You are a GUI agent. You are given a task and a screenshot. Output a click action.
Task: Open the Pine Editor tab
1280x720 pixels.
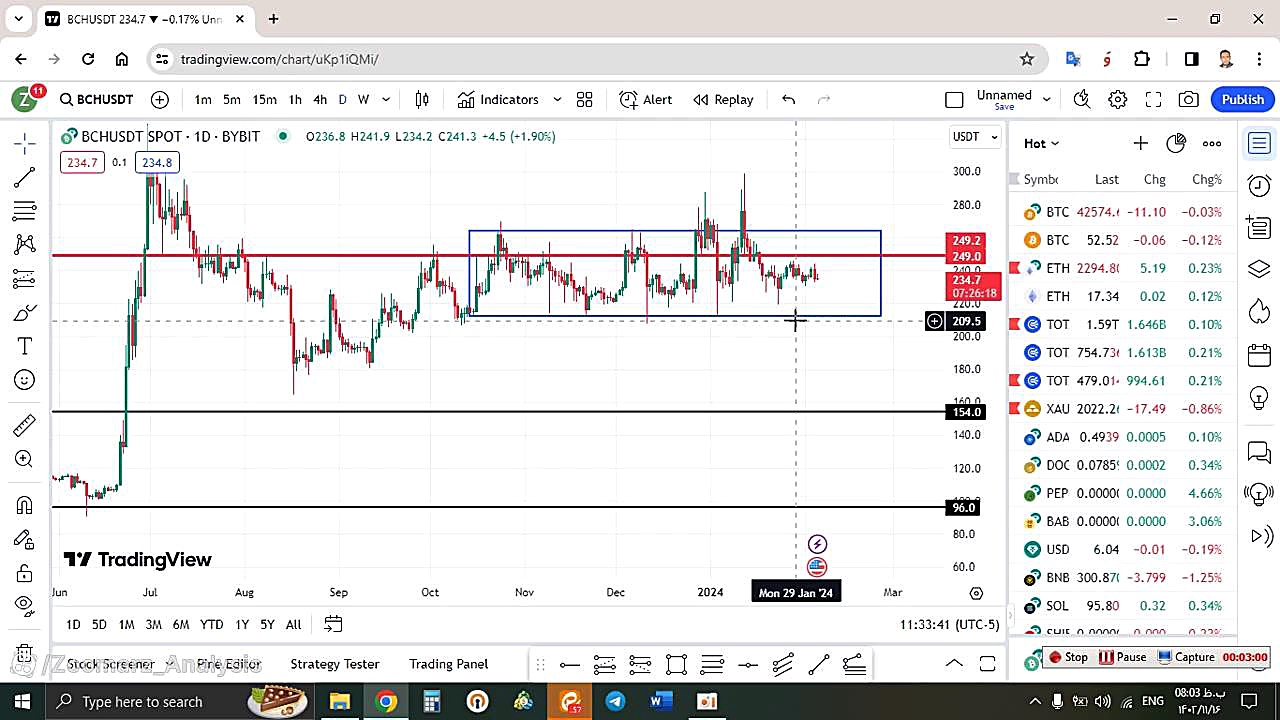click(x=229, y=664)
